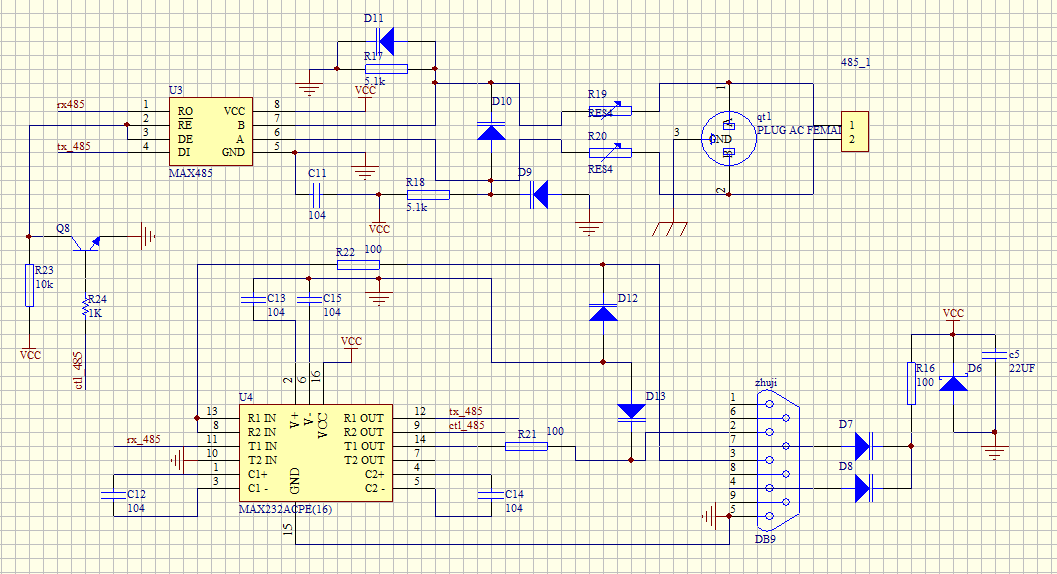Viewport: 1057px width, 574px height.
Task: Click zener diode D6 symbol
Action: tap(953, 384)
